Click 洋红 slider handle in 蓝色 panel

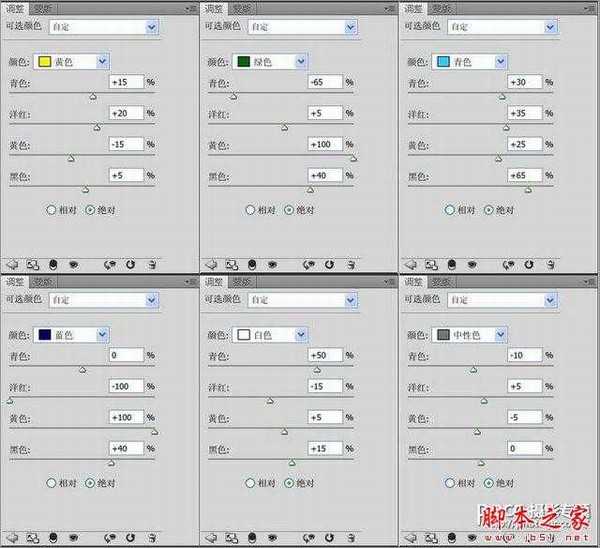point(10,401)
